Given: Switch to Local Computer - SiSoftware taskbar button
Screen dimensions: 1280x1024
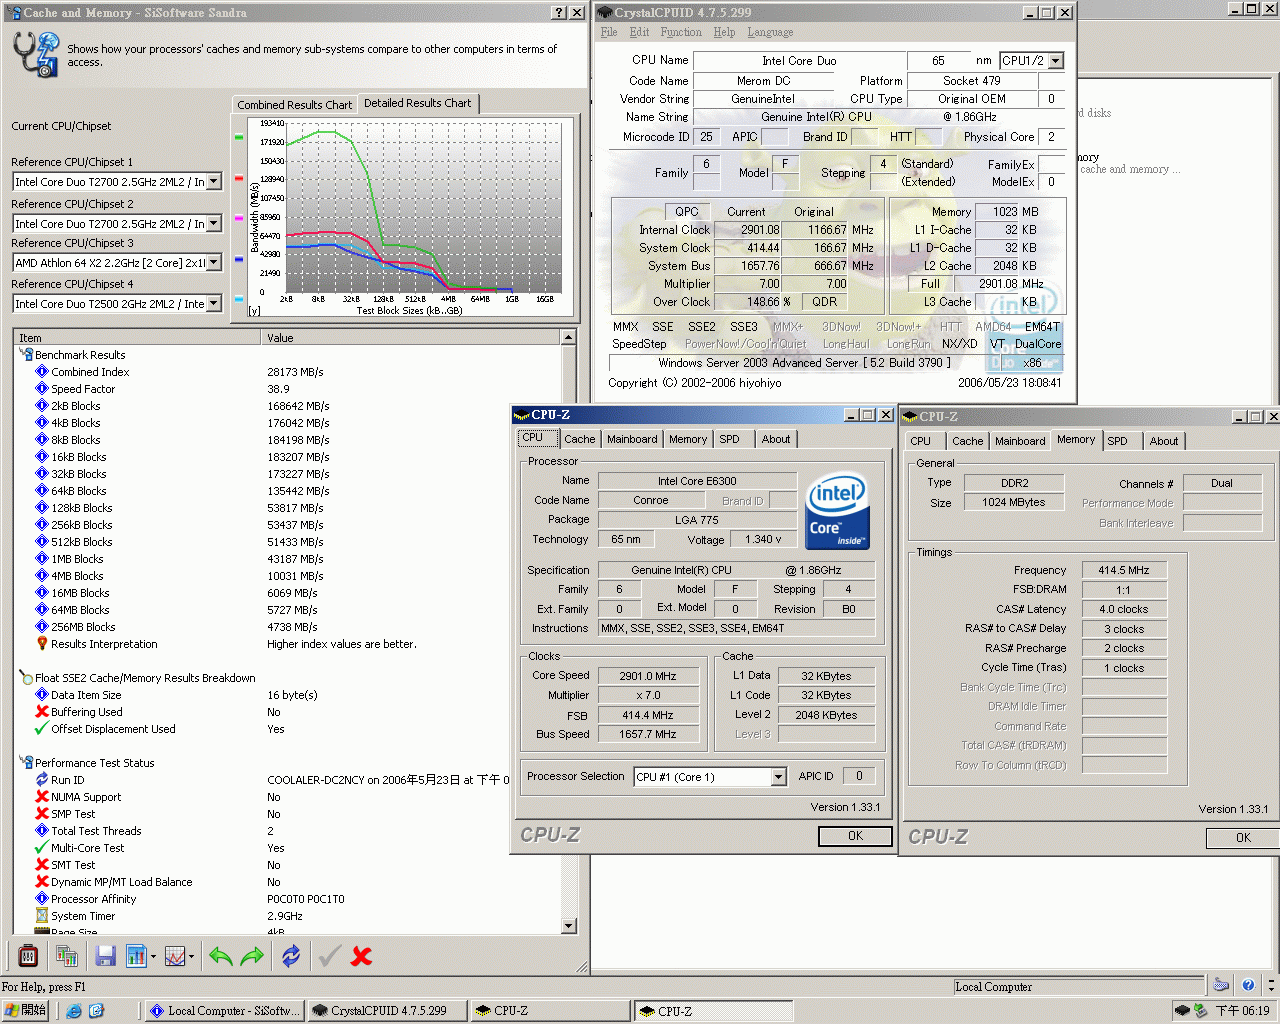Looking at the screenshot, I should pos(225,1011).
